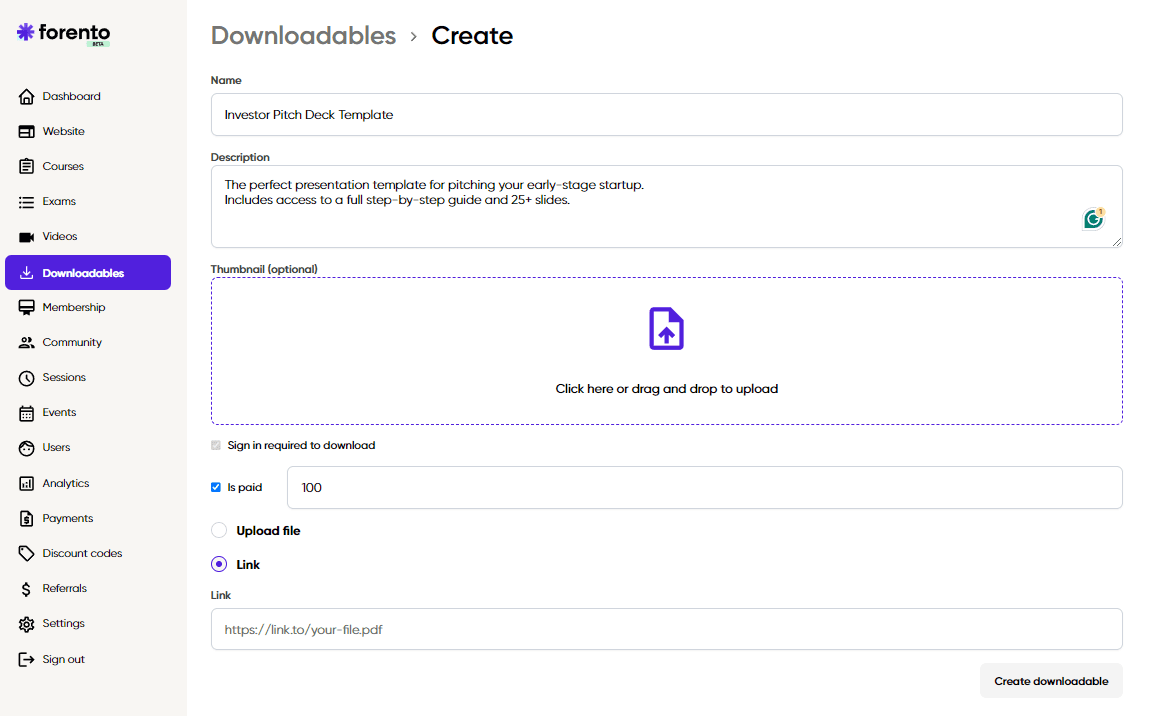Click the Link URL input field

pyautogui.click(x=666, y=630)
